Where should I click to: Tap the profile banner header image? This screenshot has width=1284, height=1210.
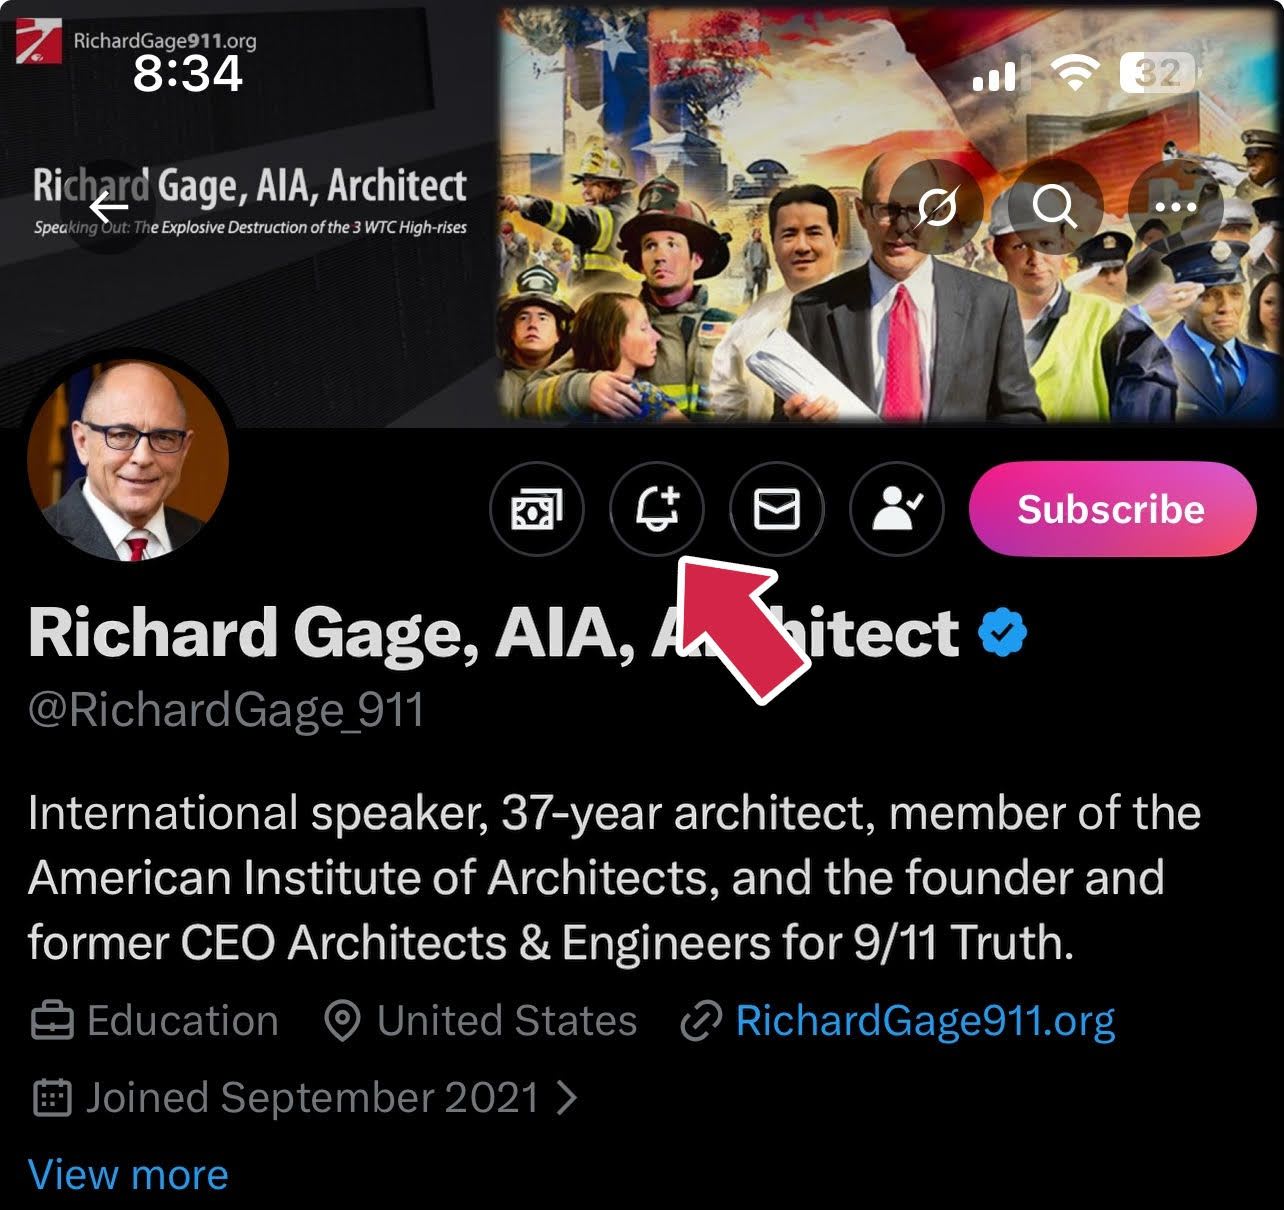coord(642,213)
